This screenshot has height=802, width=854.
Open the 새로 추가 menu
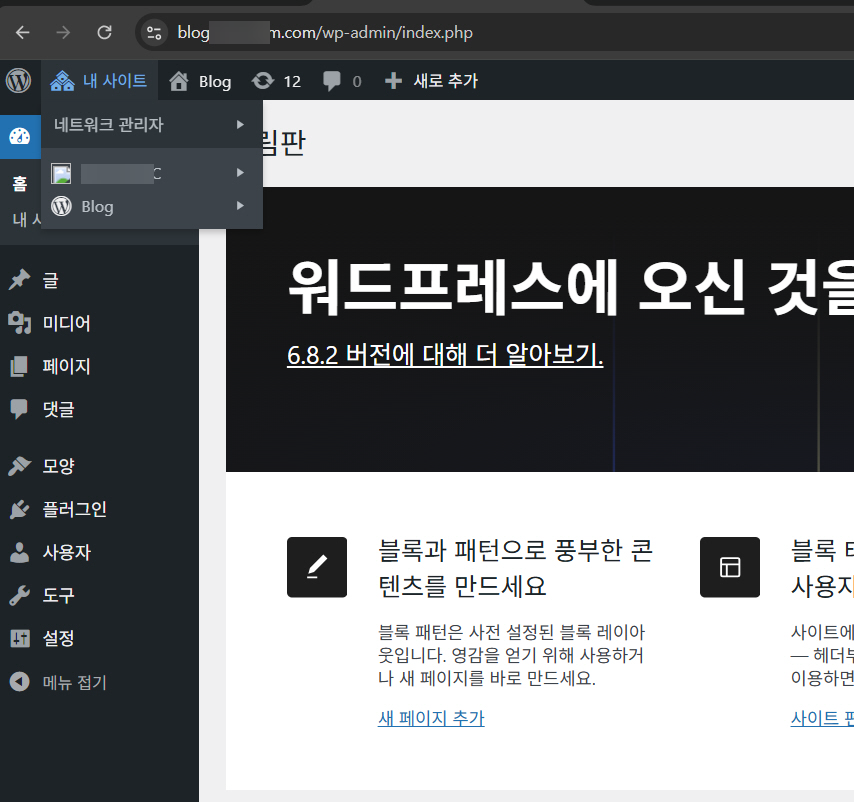pyautogui.click(x=446, y=81)
